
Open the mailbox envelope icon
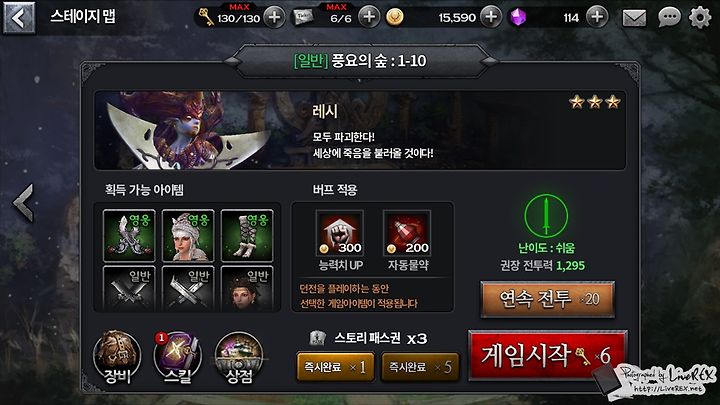[634, 18]
